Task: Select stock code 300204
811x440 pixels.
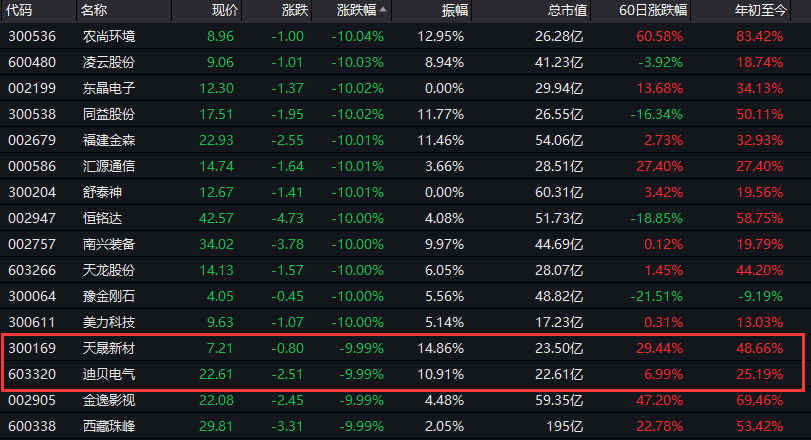Action: pos(32,192)
